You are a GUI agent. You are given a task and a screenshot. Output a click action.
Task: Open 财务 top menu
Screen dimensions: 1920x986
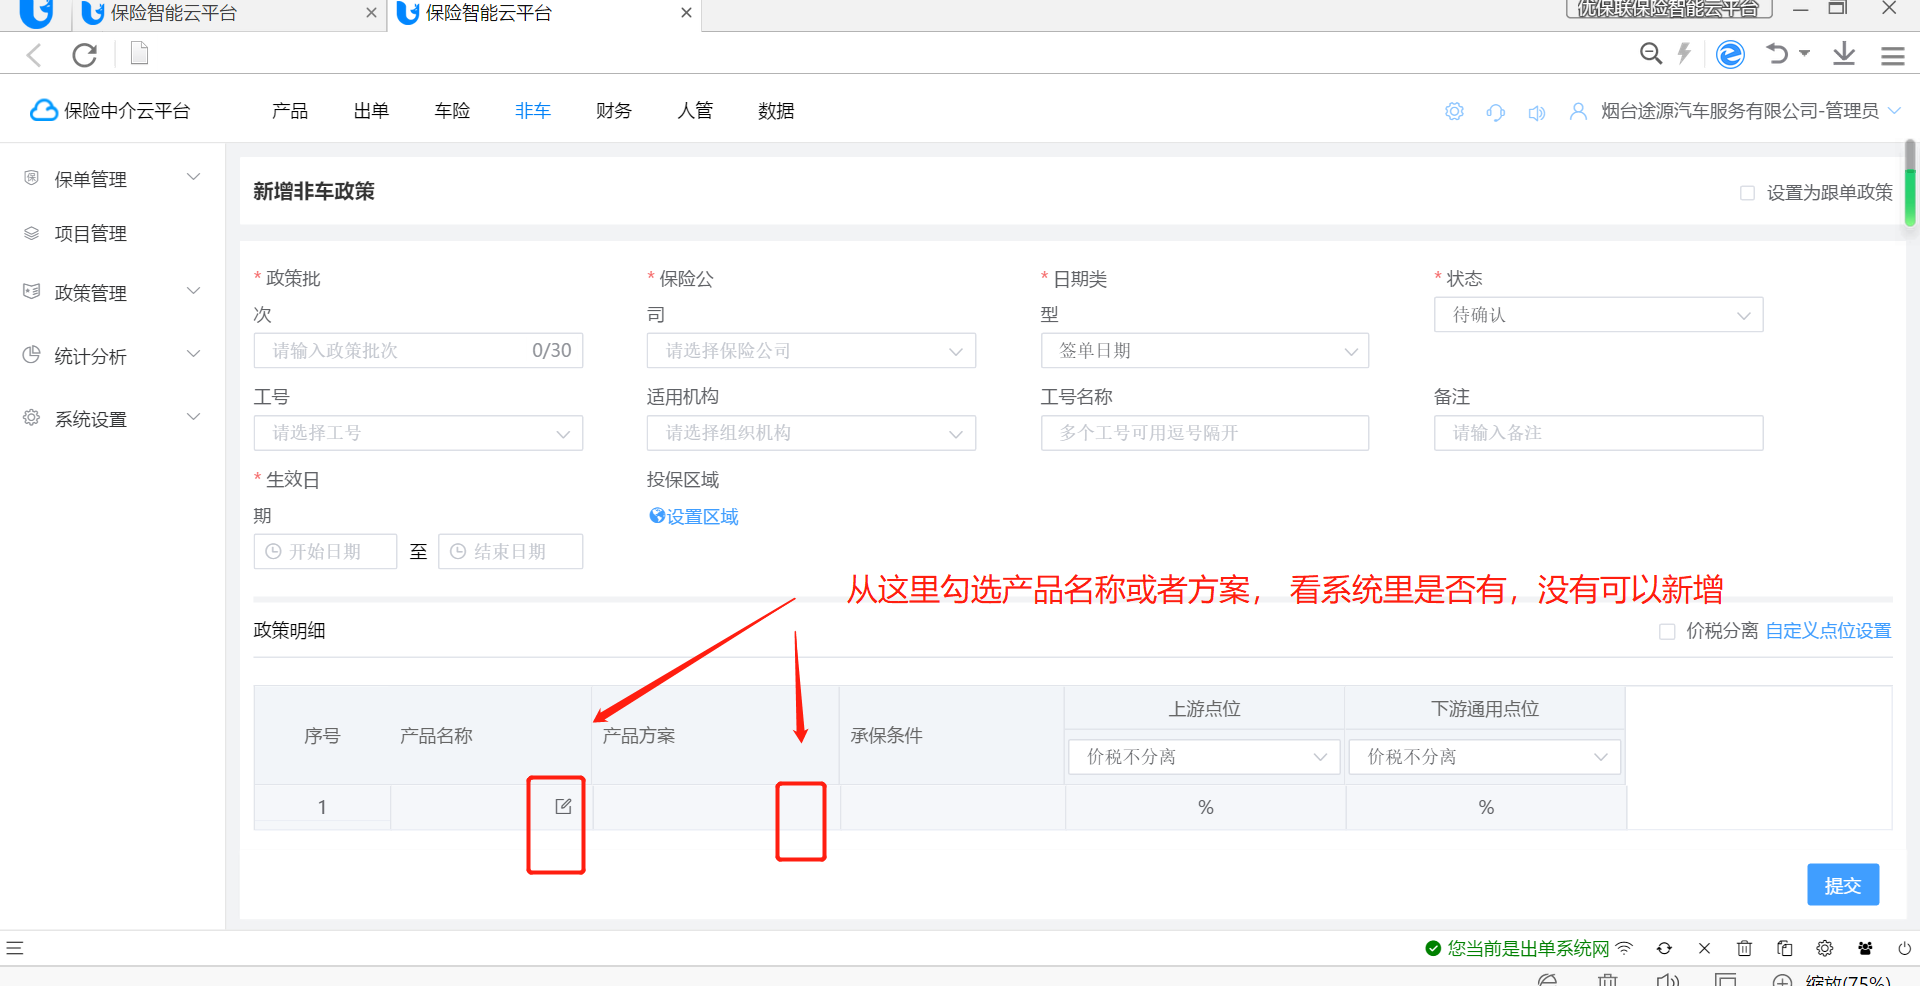click(x=614, y=111)
